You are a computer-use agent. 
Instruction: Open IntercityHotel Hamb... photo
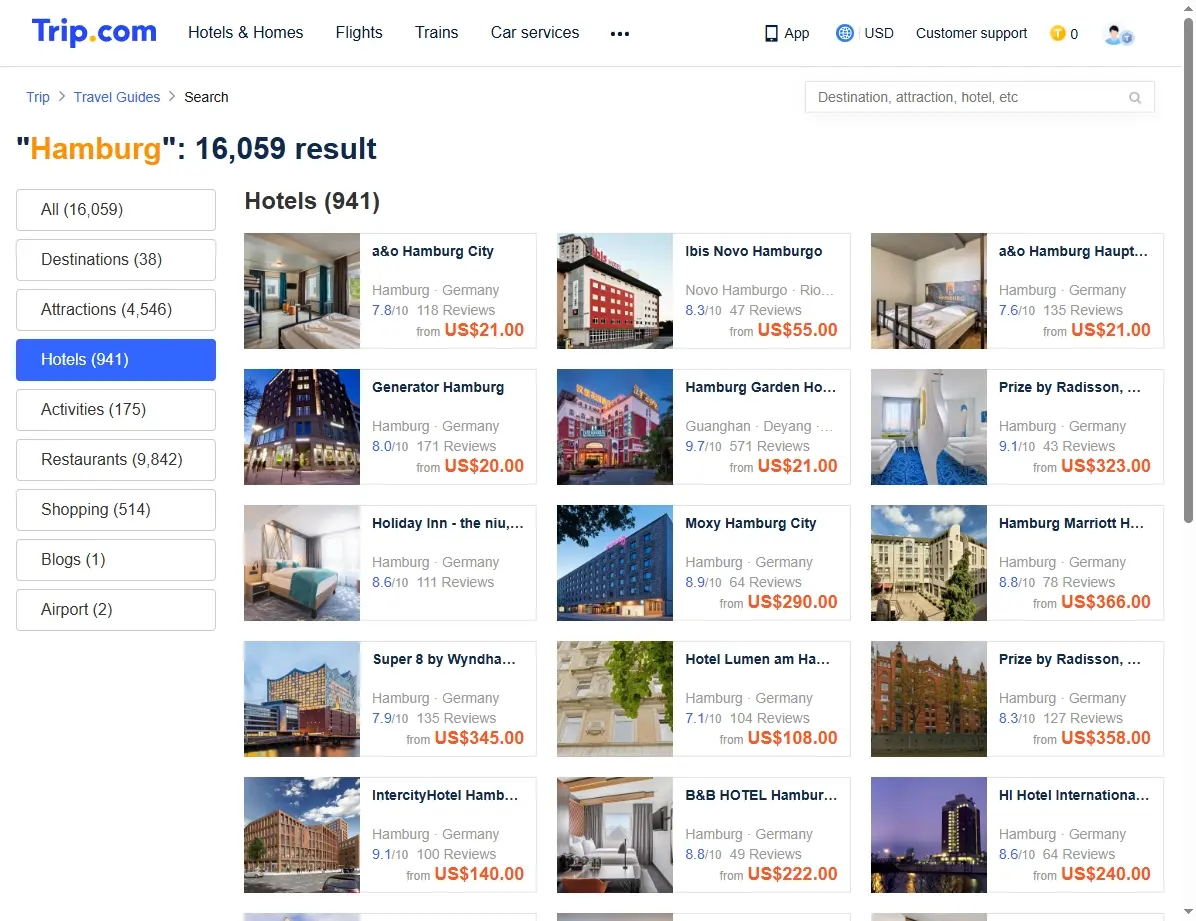(302, 835)
